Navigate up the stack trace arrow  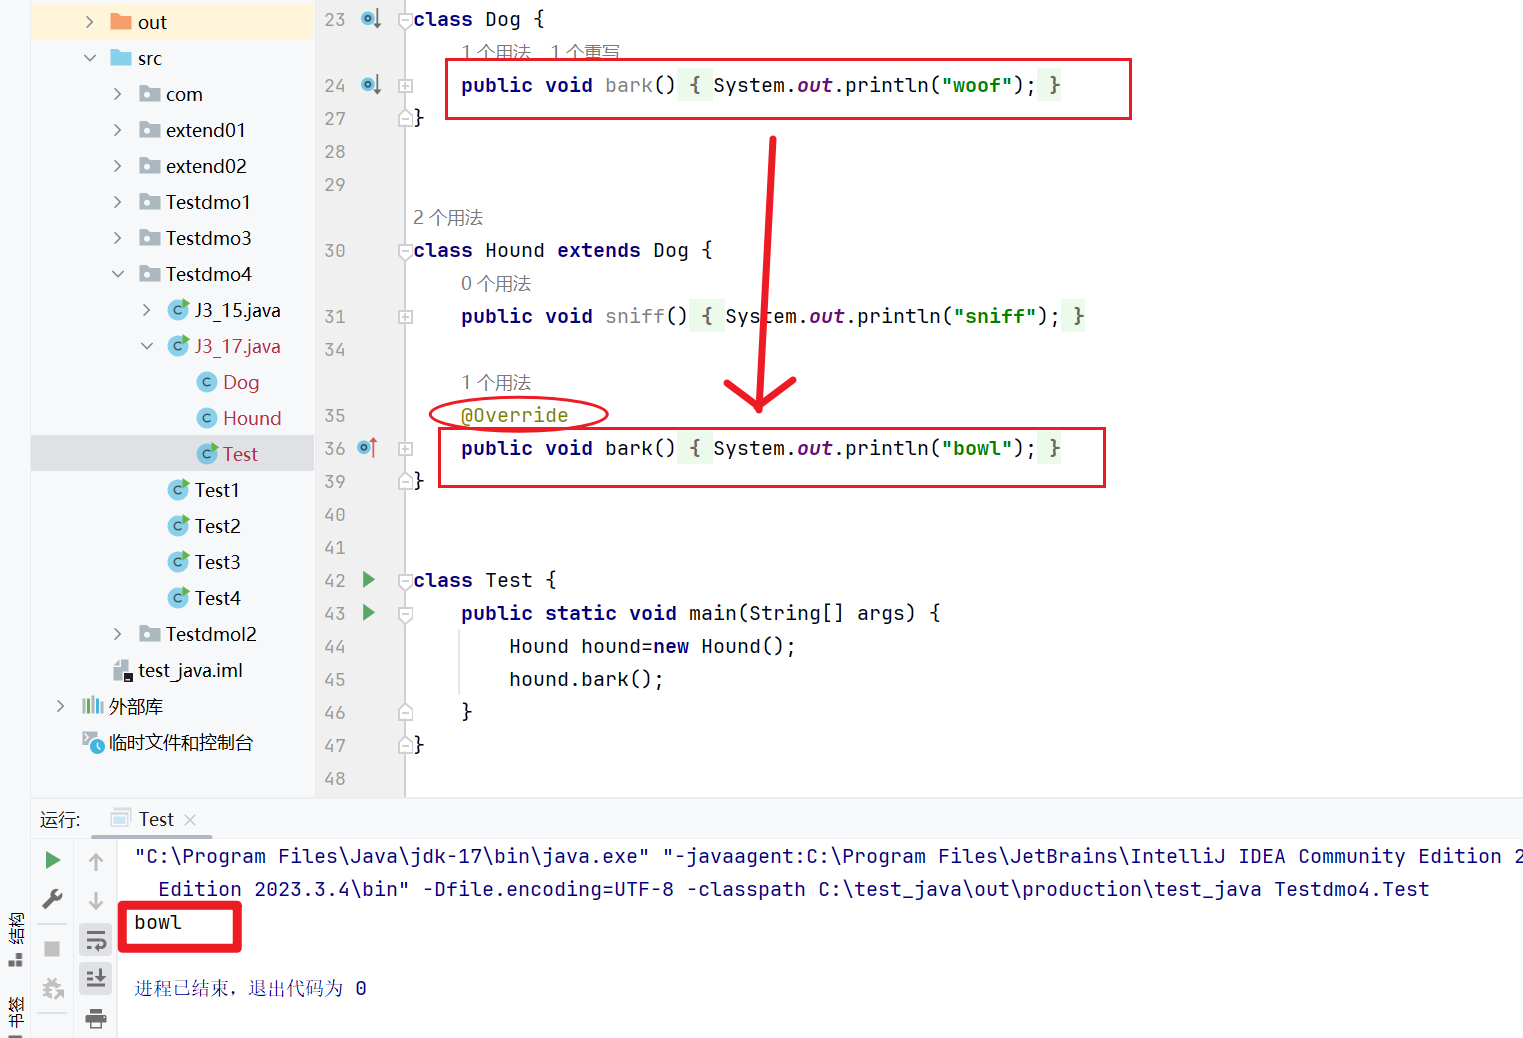(96, 861)
